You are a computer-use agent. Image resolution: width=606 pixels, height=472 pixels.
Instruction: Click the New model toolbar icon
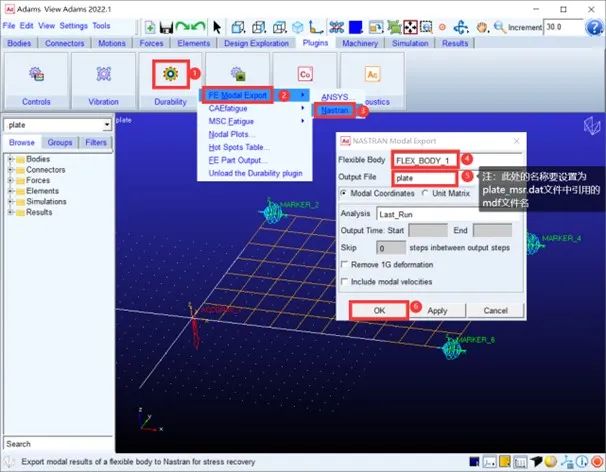pos(150,27)
